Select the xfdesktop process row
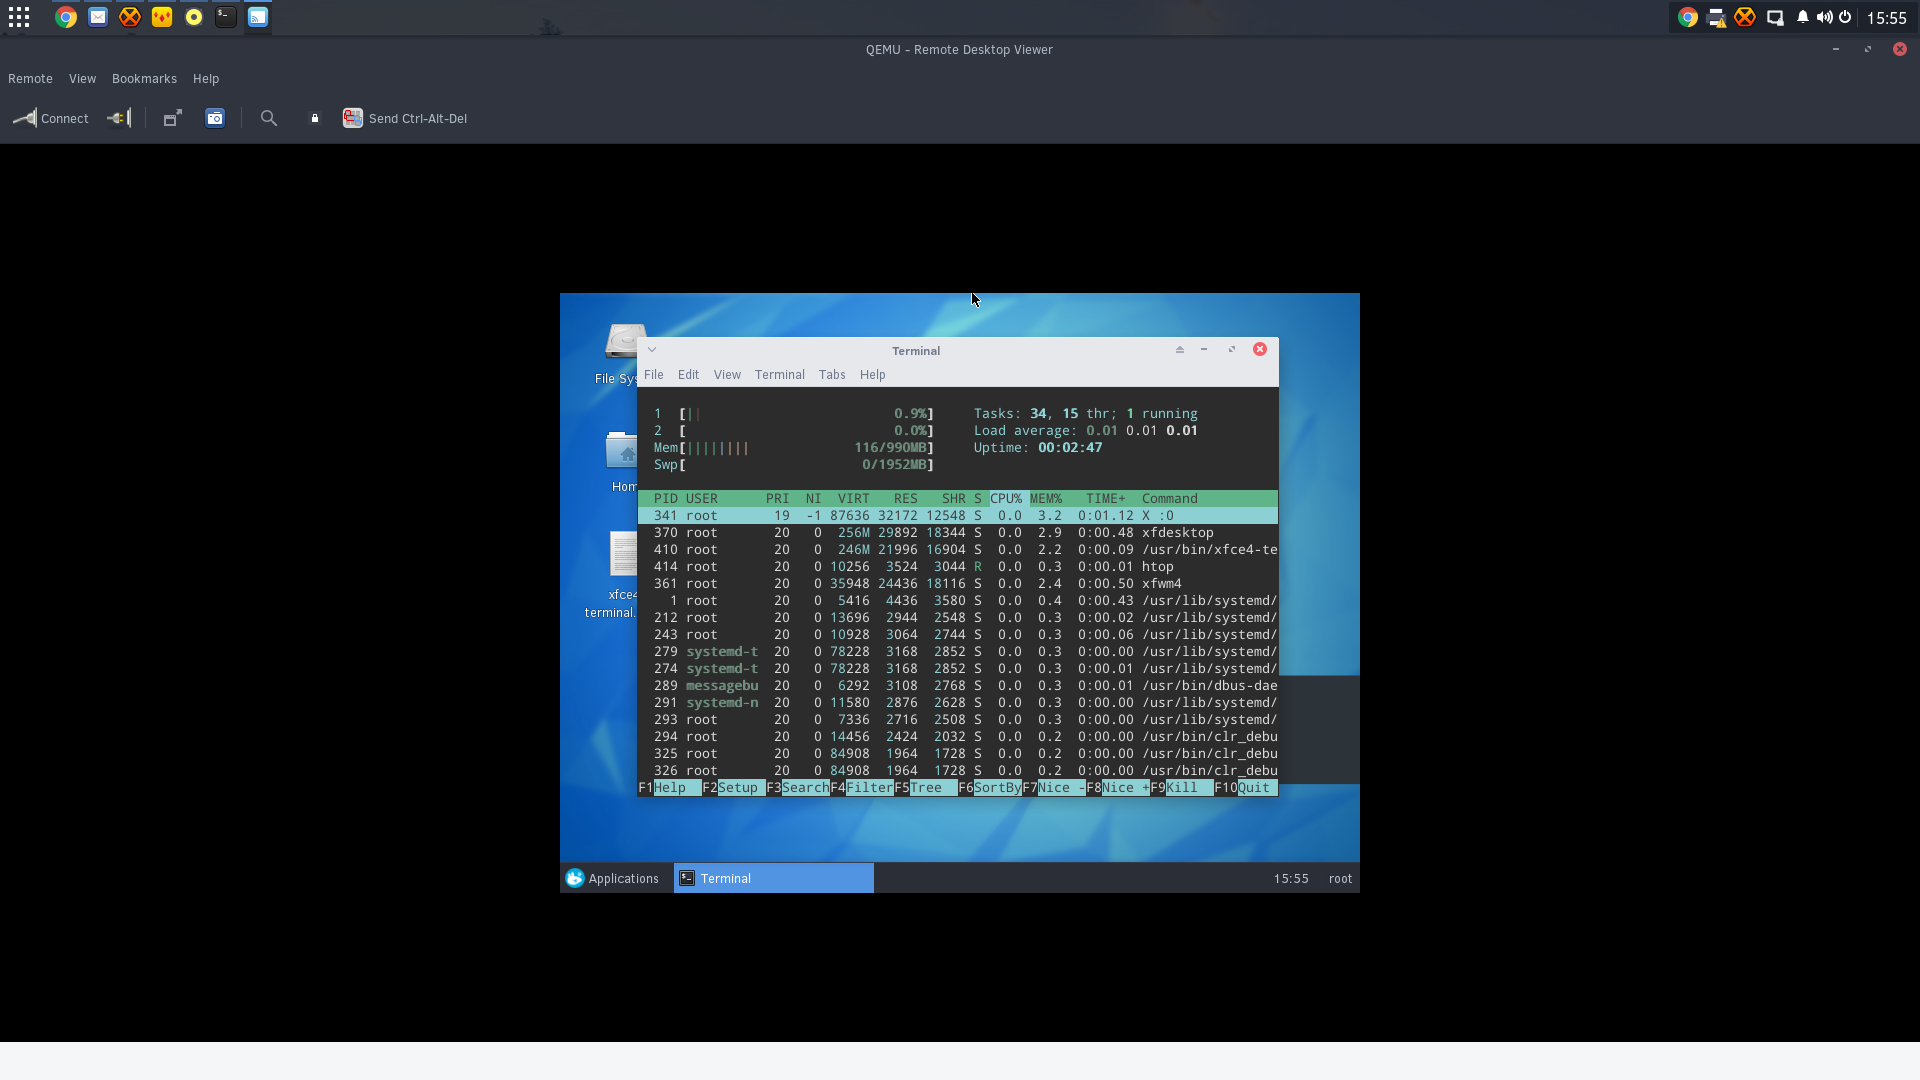Image resolution: width=1920 pixels, height=1080 pixels. pos(958,533)
